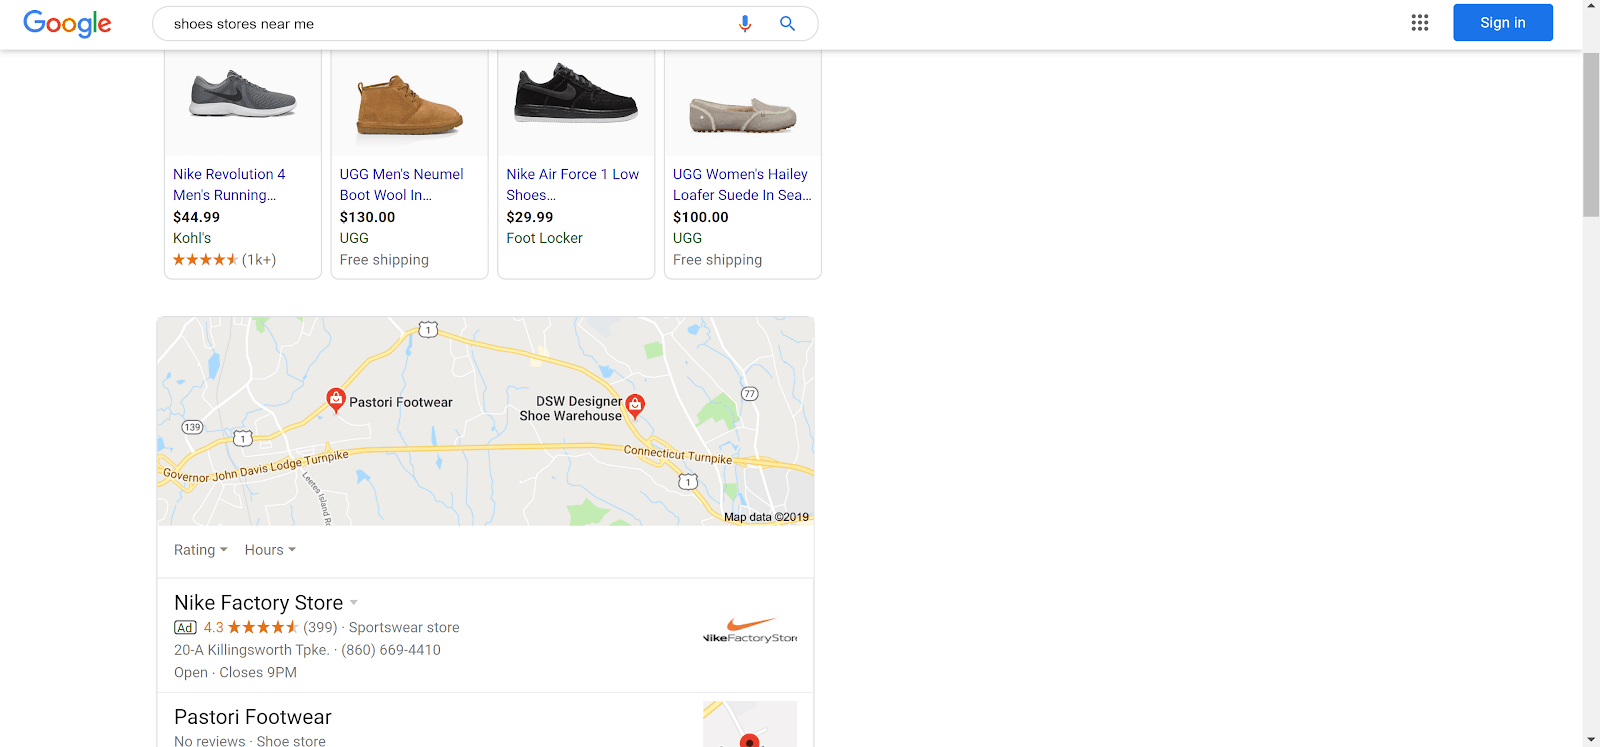Click the 'No reviews · Shoe store' text
The width and height of the screenshot is (1600, 747).
click(x=250, y=741)
